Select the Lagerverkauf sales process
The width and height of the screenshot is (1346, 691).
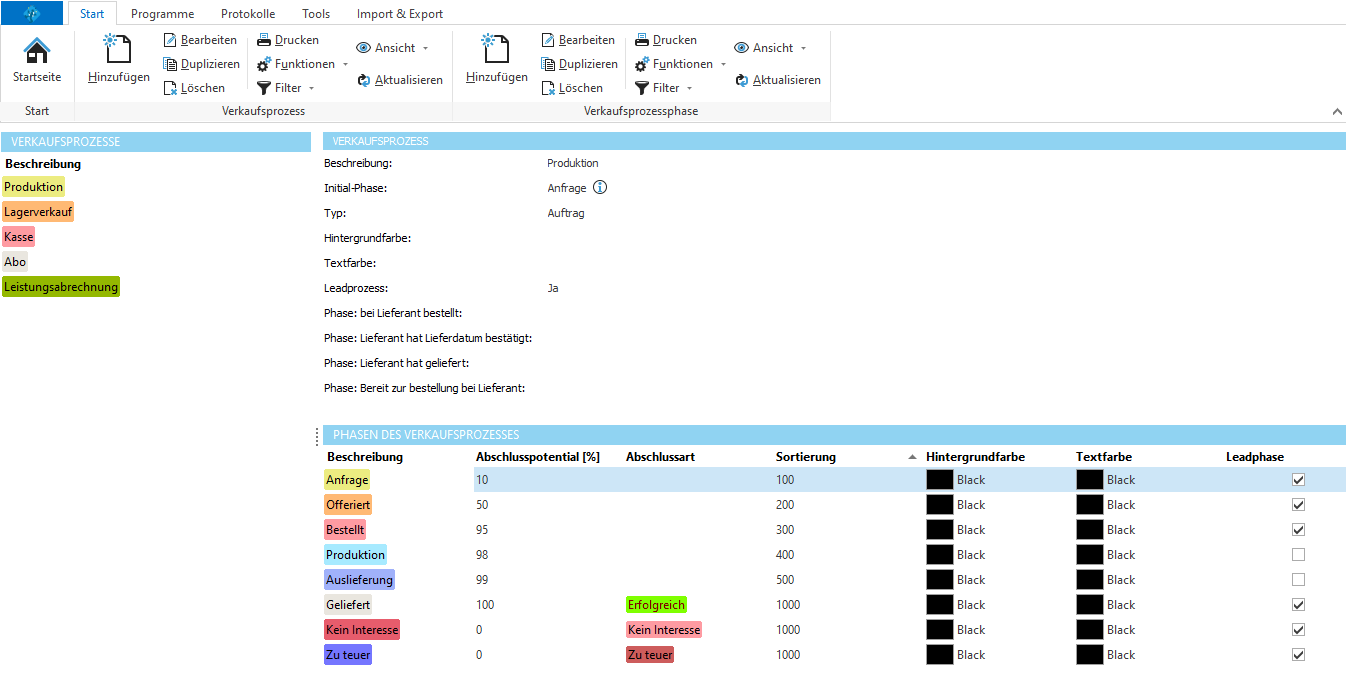38,211
